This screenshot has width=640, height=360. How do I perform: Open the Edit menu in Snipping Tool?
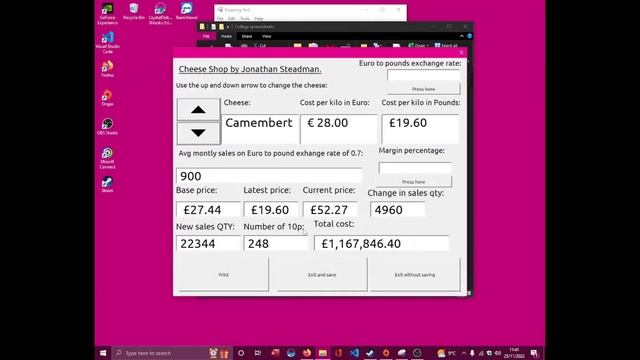pyautogui.click(x=231, y=19)
